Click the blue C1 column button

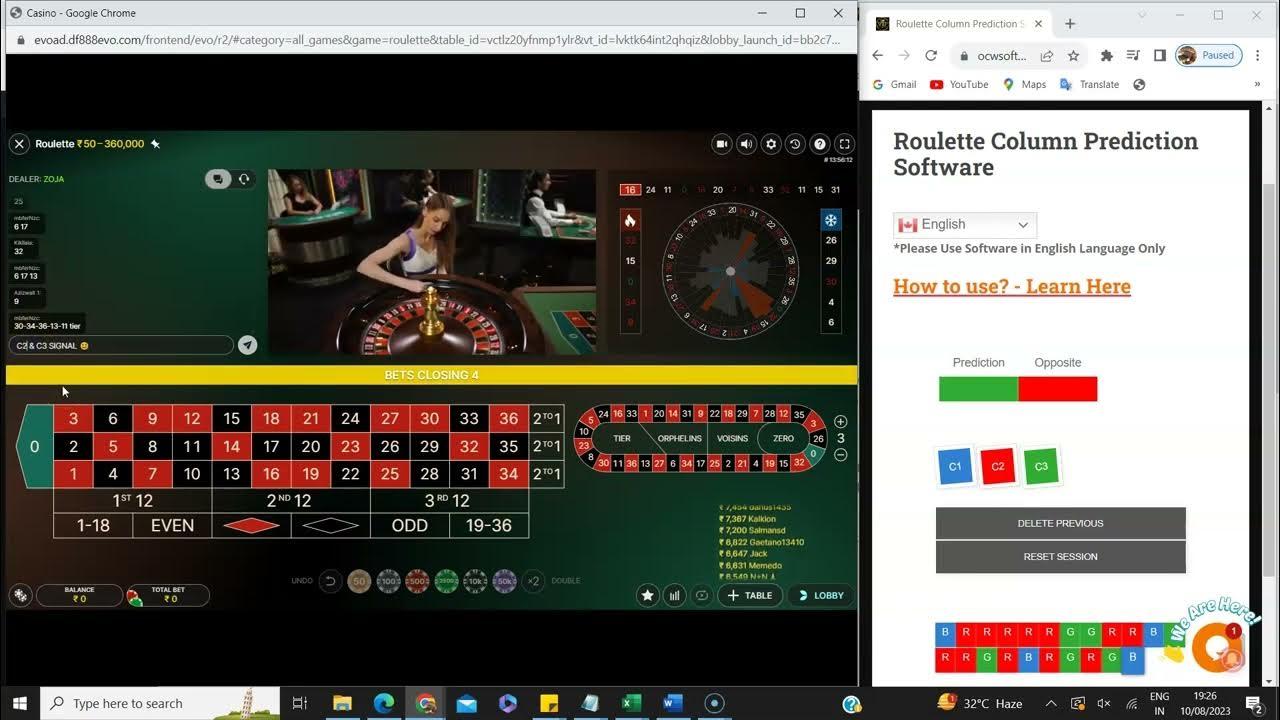pos(955,466)
